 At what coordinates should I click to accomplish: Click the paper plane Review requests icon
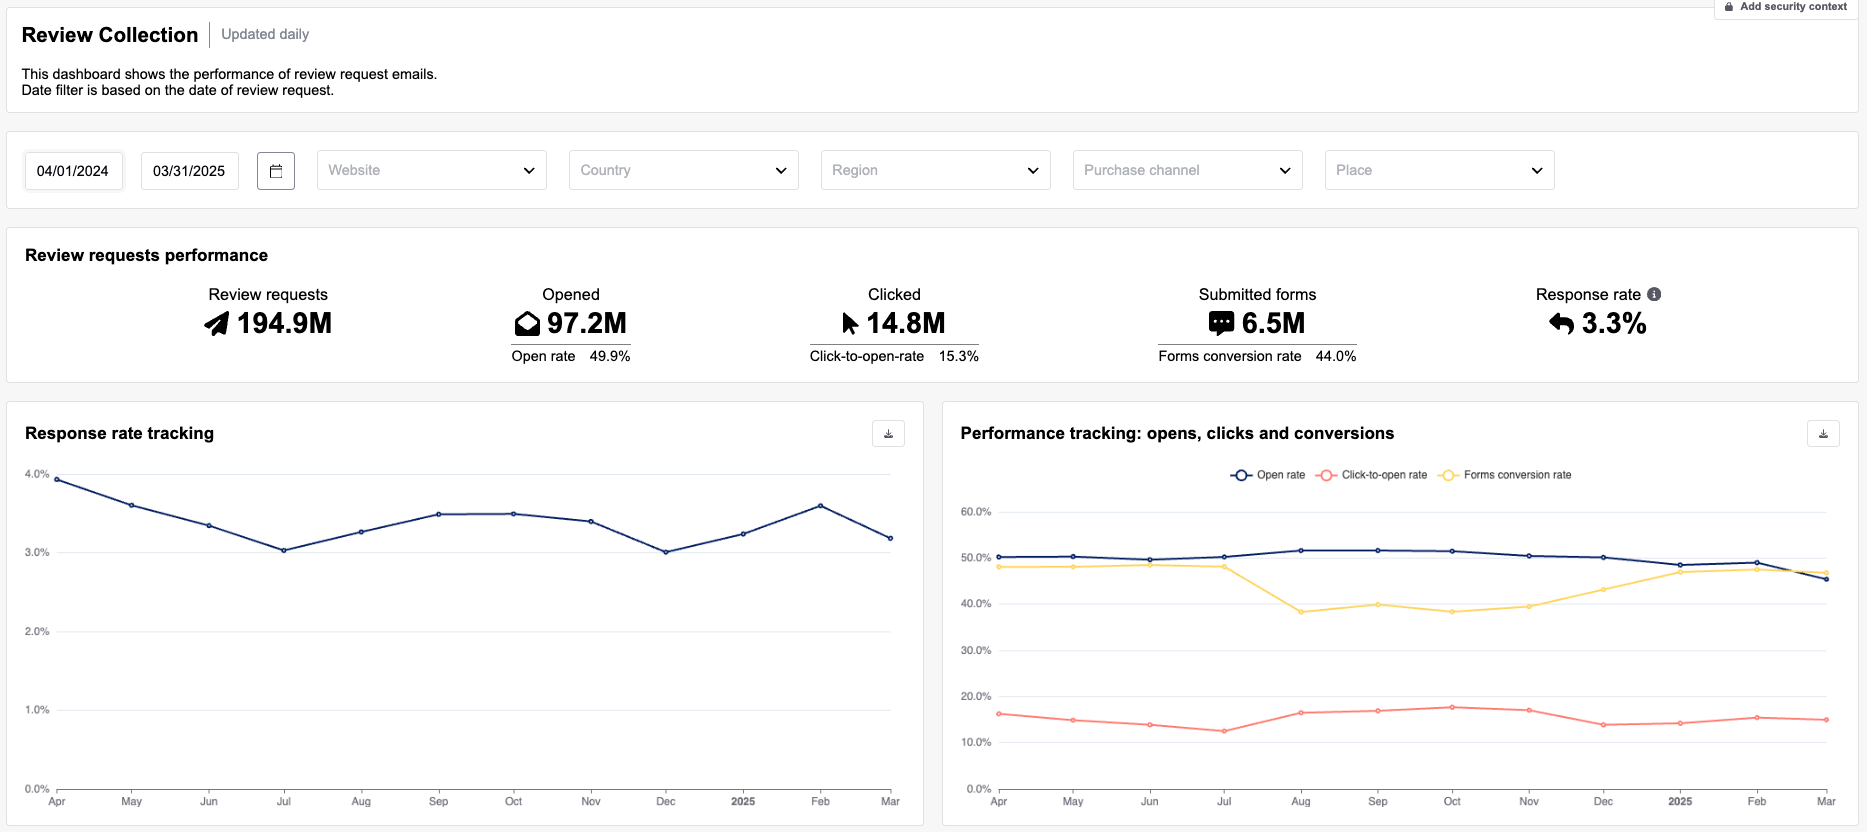click(217, 324)
